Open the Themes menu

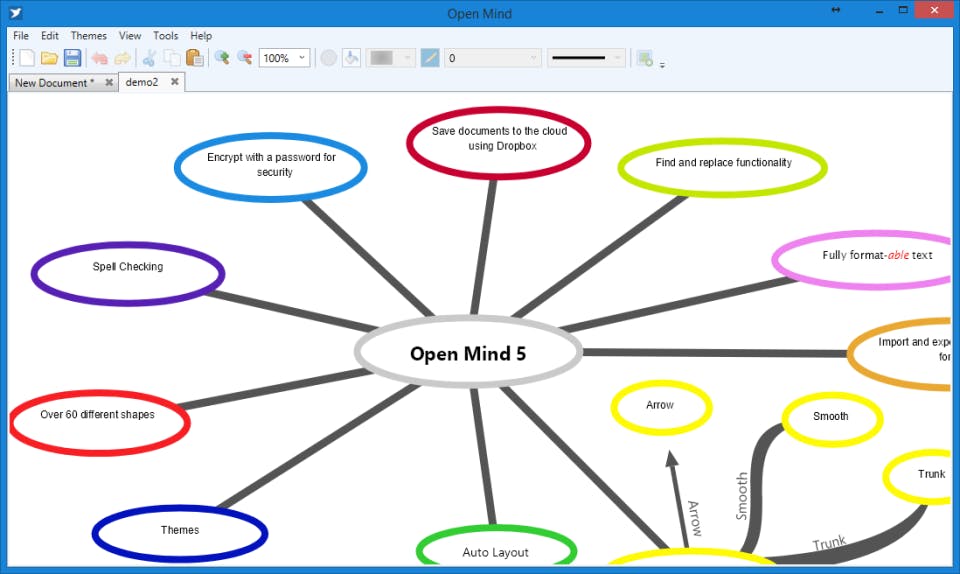pyautogui.click(x=89, y=35)
